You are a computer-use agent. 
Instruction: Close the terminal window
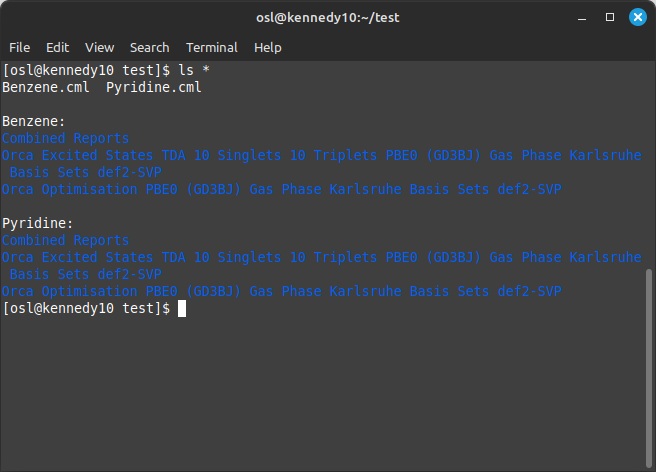point(638,17)
